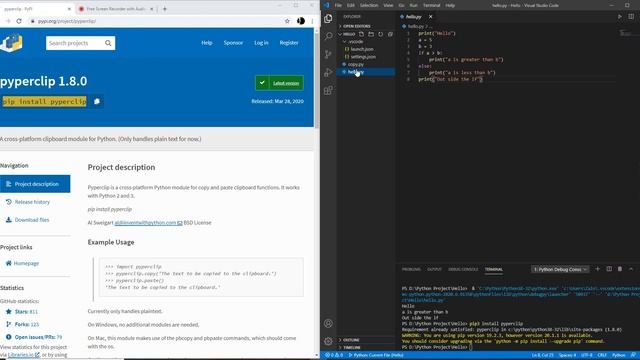Open the Homepage project link
Image resolution: width=640 pixels, height=360 pixels.
point(26,263)
